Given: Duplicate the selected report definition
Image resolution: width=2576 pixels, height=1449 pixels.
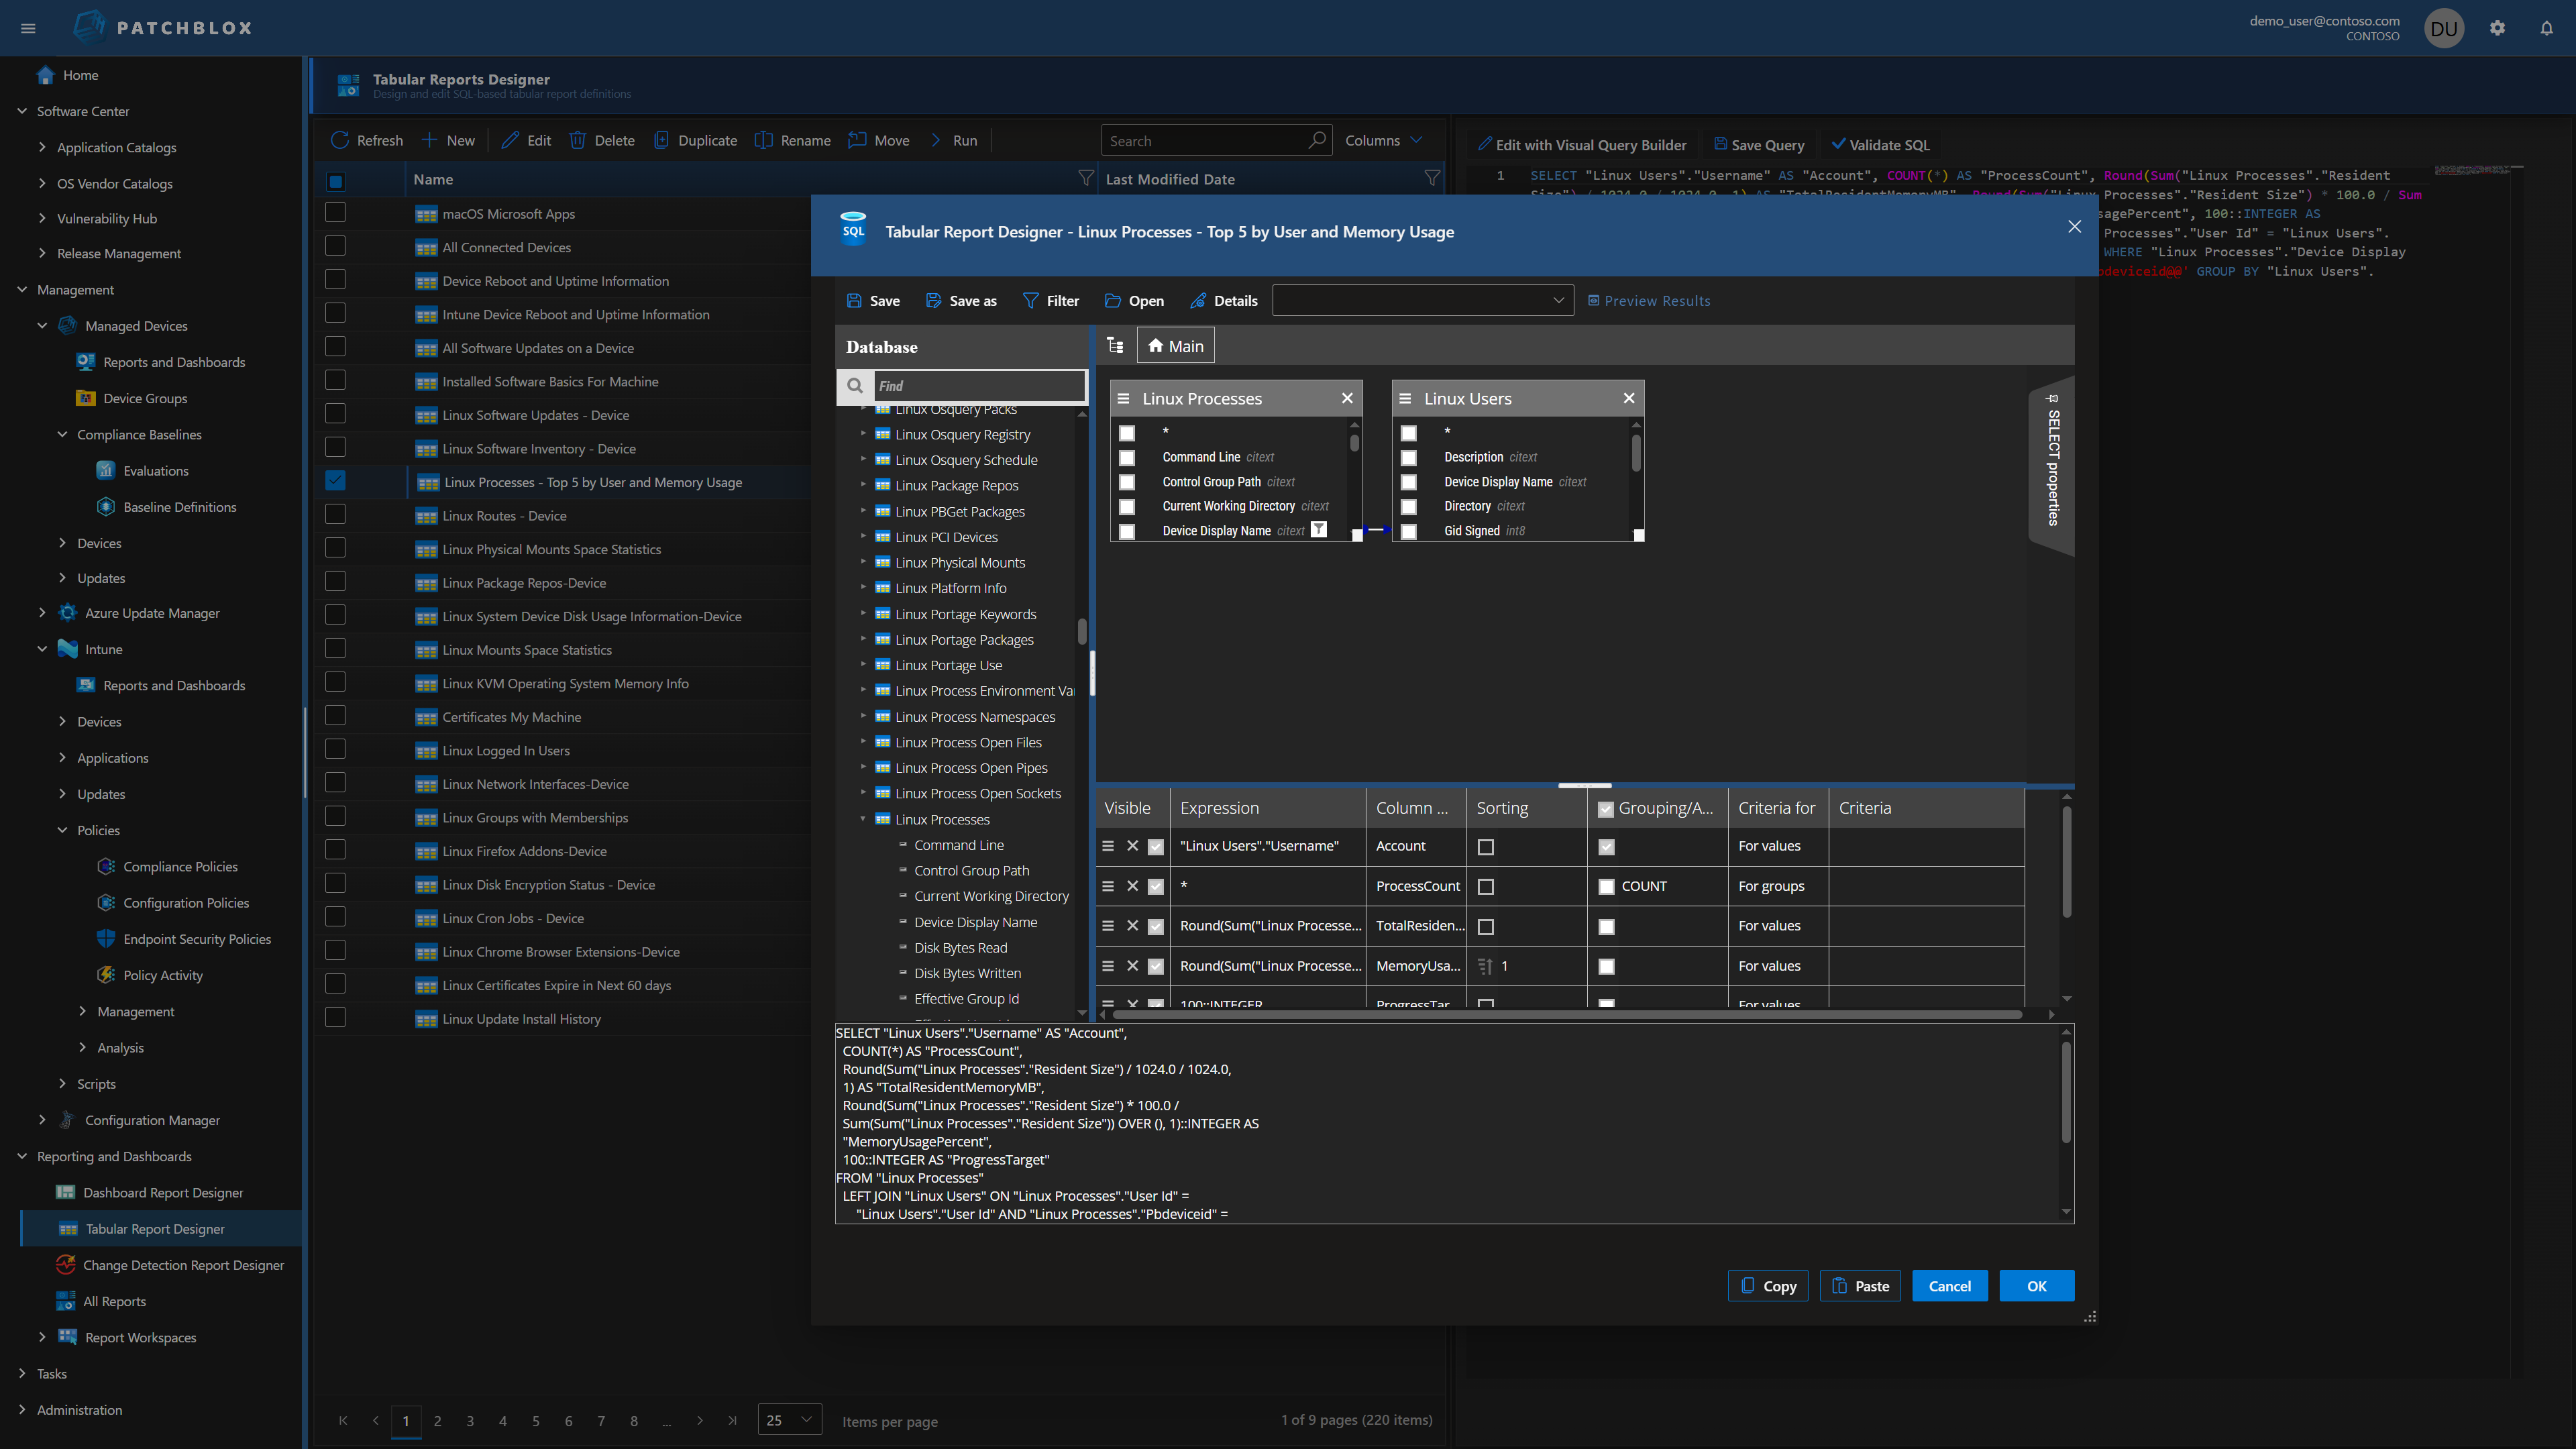Looking at the screenshot, I should [x=695, y=140].
